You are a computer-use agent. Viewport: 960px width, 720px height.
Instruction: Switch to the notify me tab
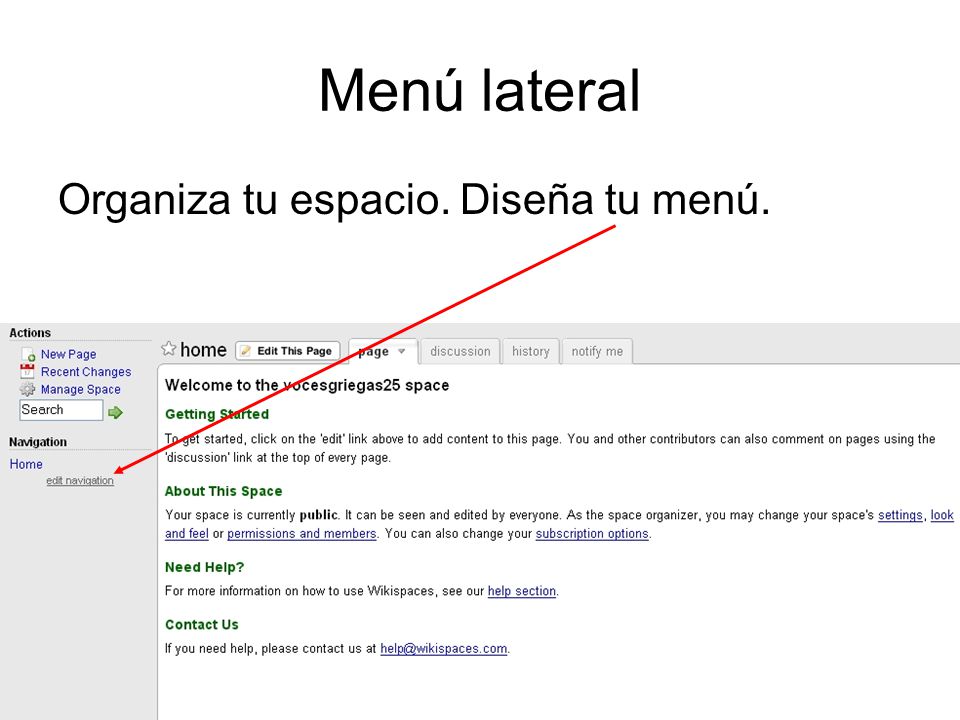pyautogui.click(x=597, y=351)
